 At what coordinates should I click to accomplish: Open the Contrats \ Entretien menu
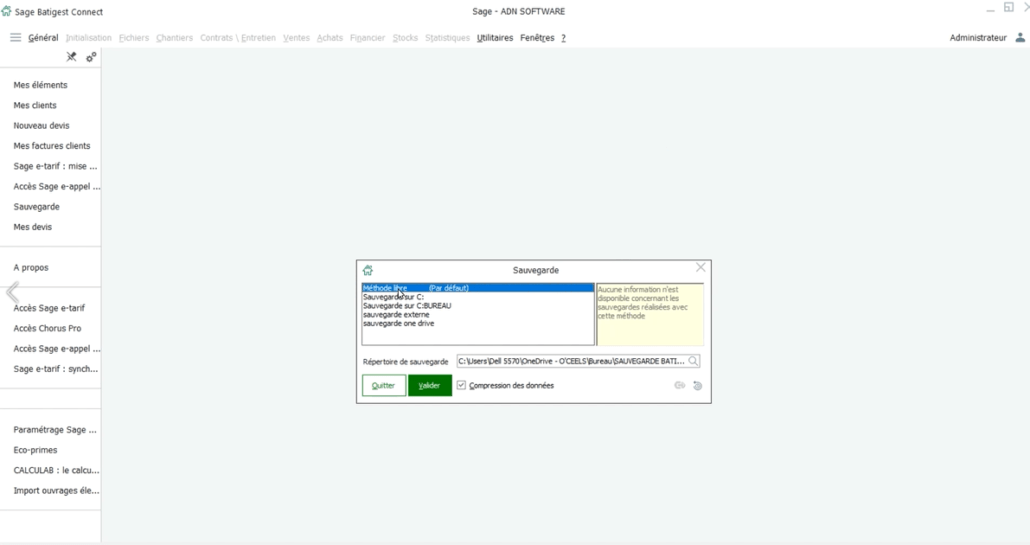[238, 37]
